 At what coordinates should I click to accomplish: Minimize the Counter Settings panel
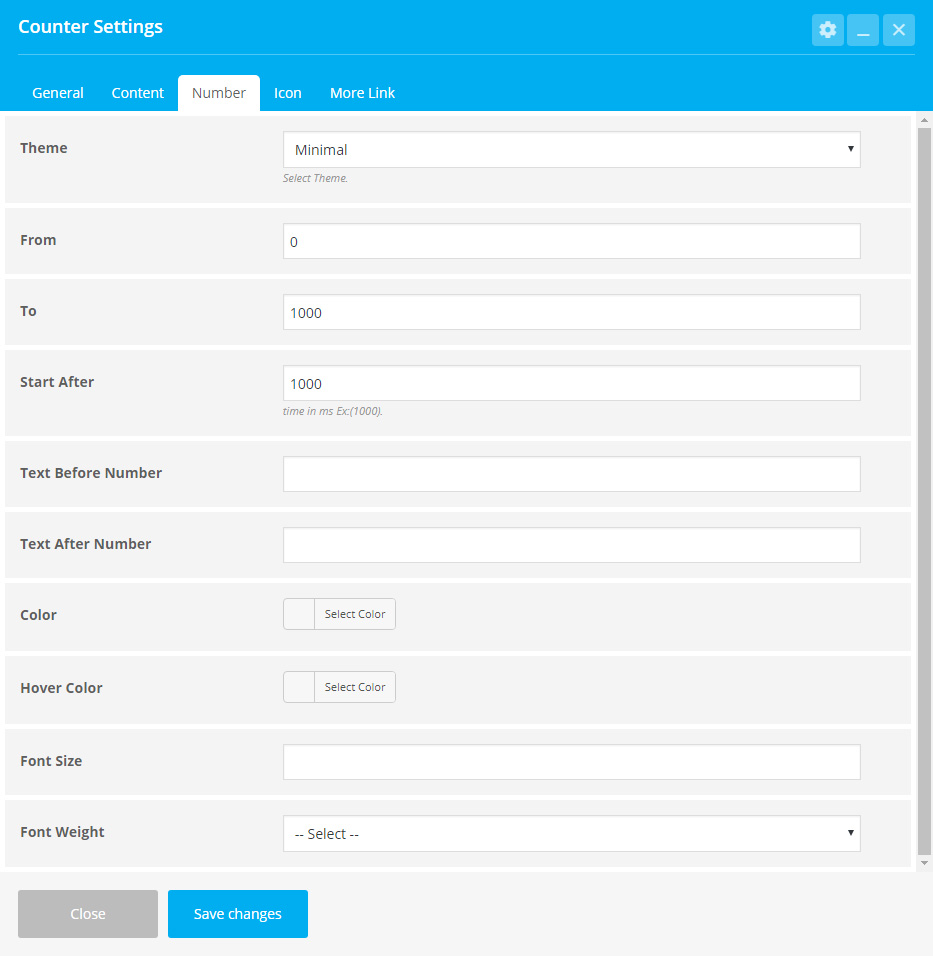coord(863,30)
